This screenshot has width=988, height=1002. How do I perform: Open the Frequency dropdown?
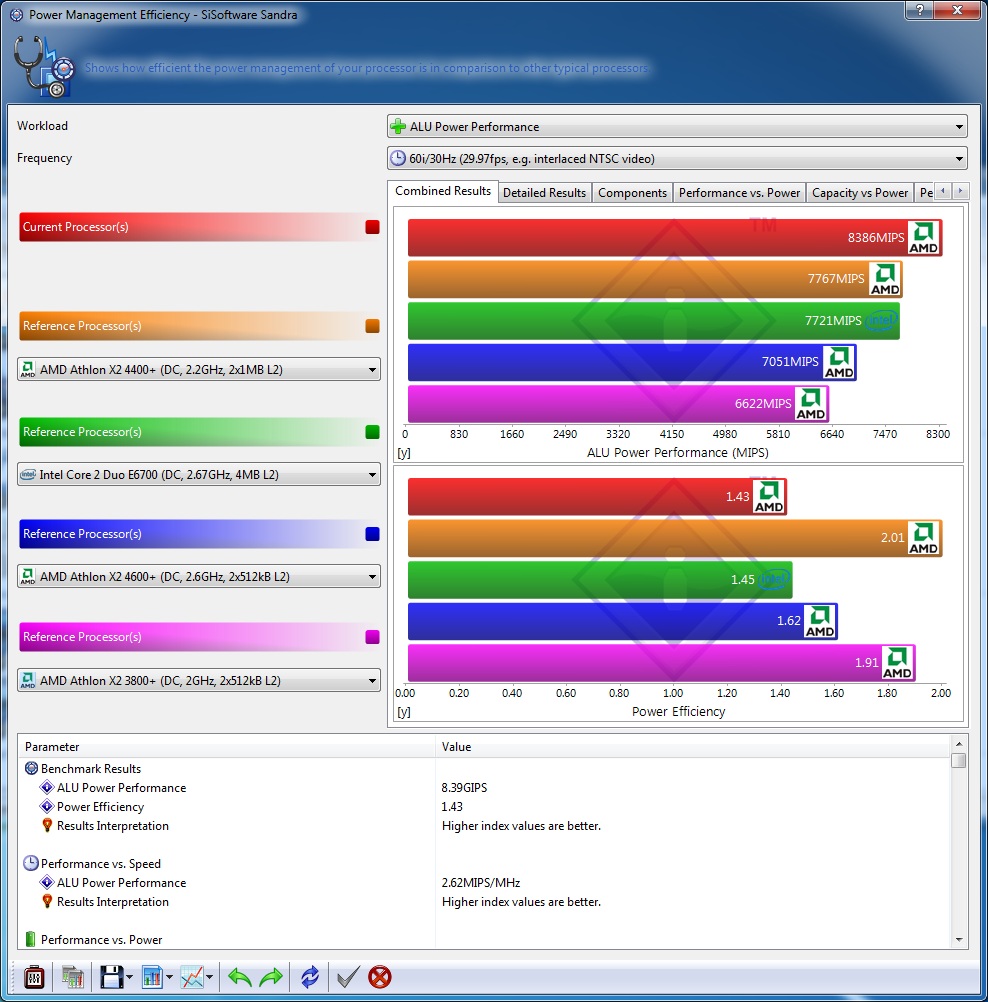[677, 158]
